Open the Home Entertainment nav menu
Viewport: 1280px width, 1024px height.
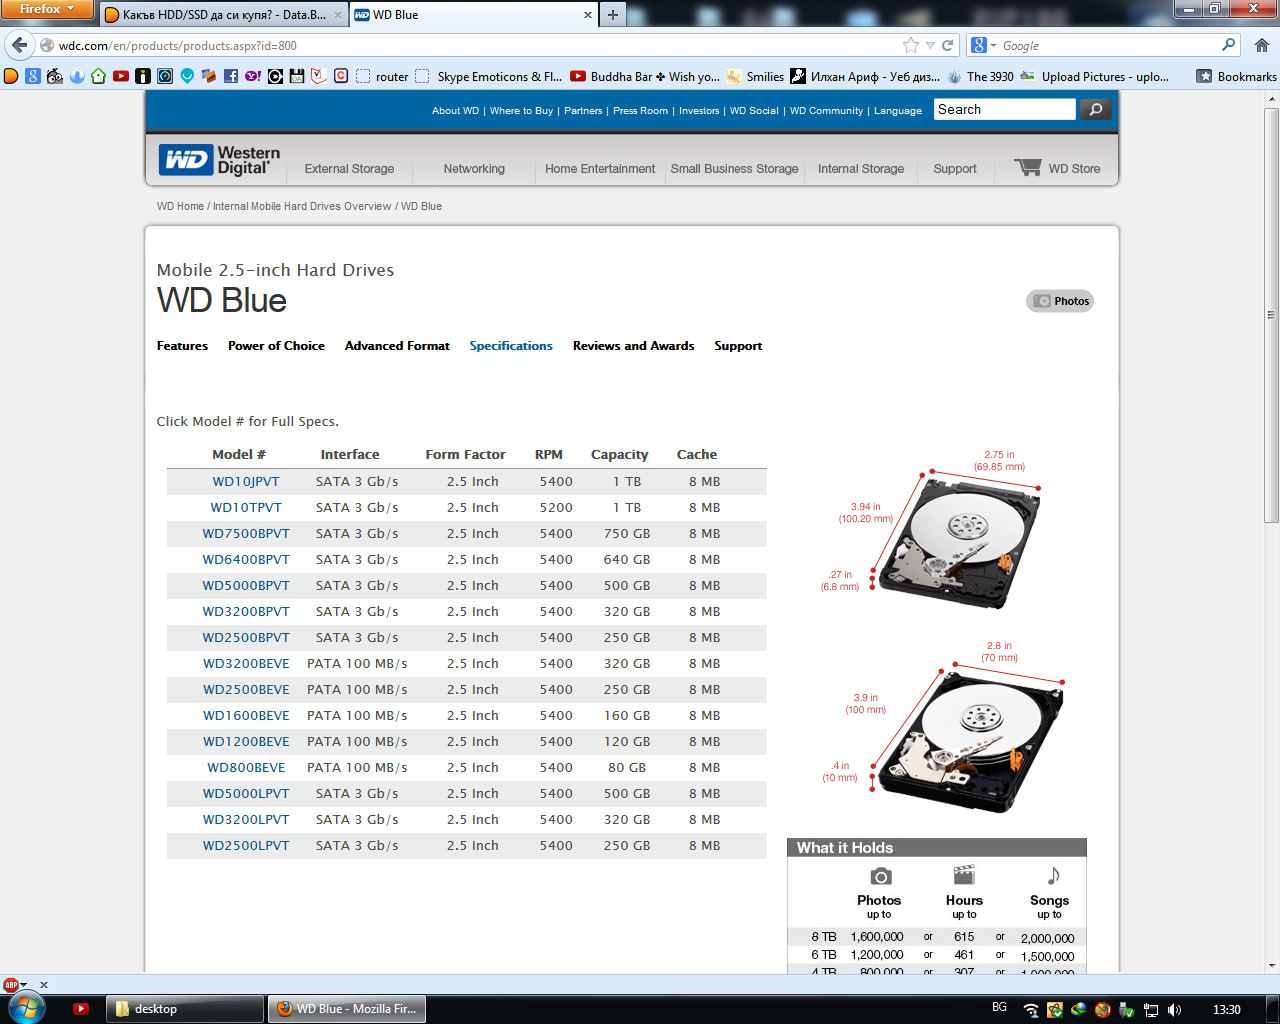click(600, 168)
